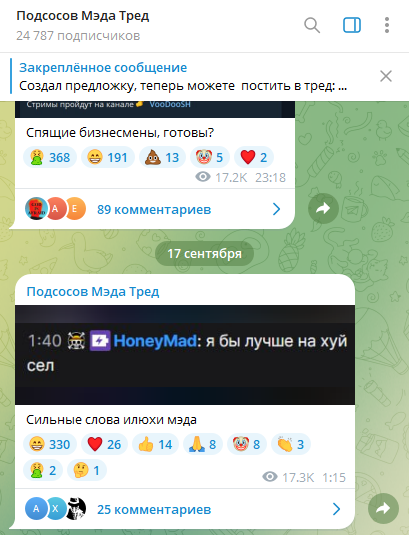Expand 89 комментариев chevron arrow
Viewport: 409px width, 535px height.
[x=277, y=209]
